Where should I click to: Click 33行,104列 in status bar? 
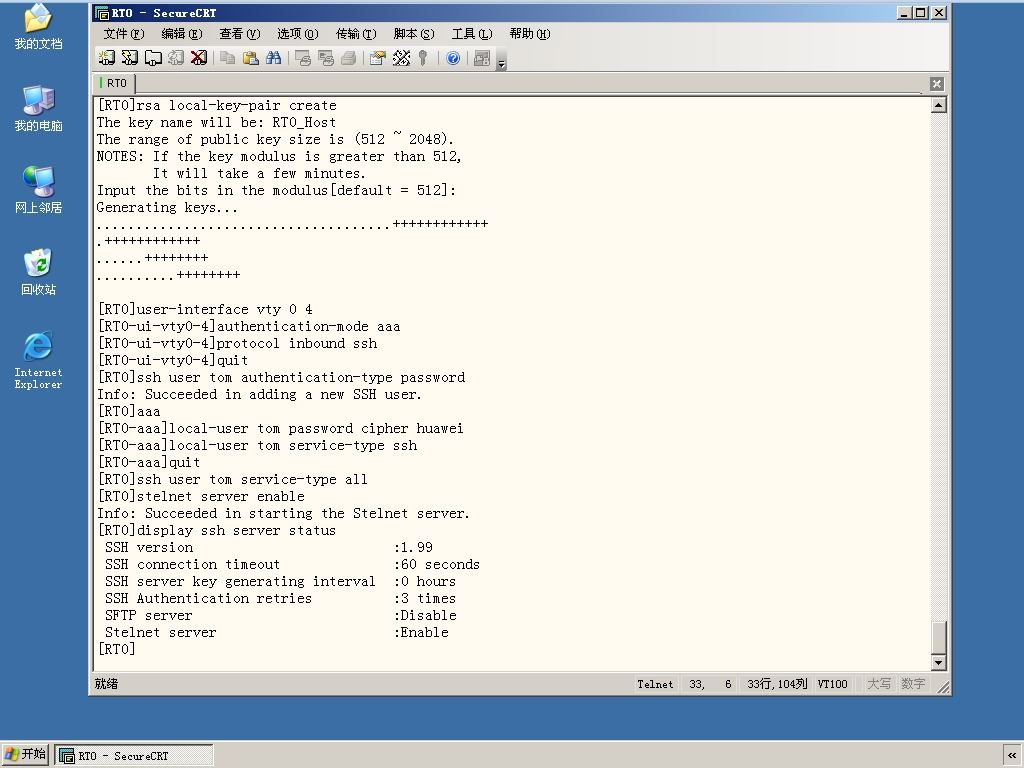777,684
